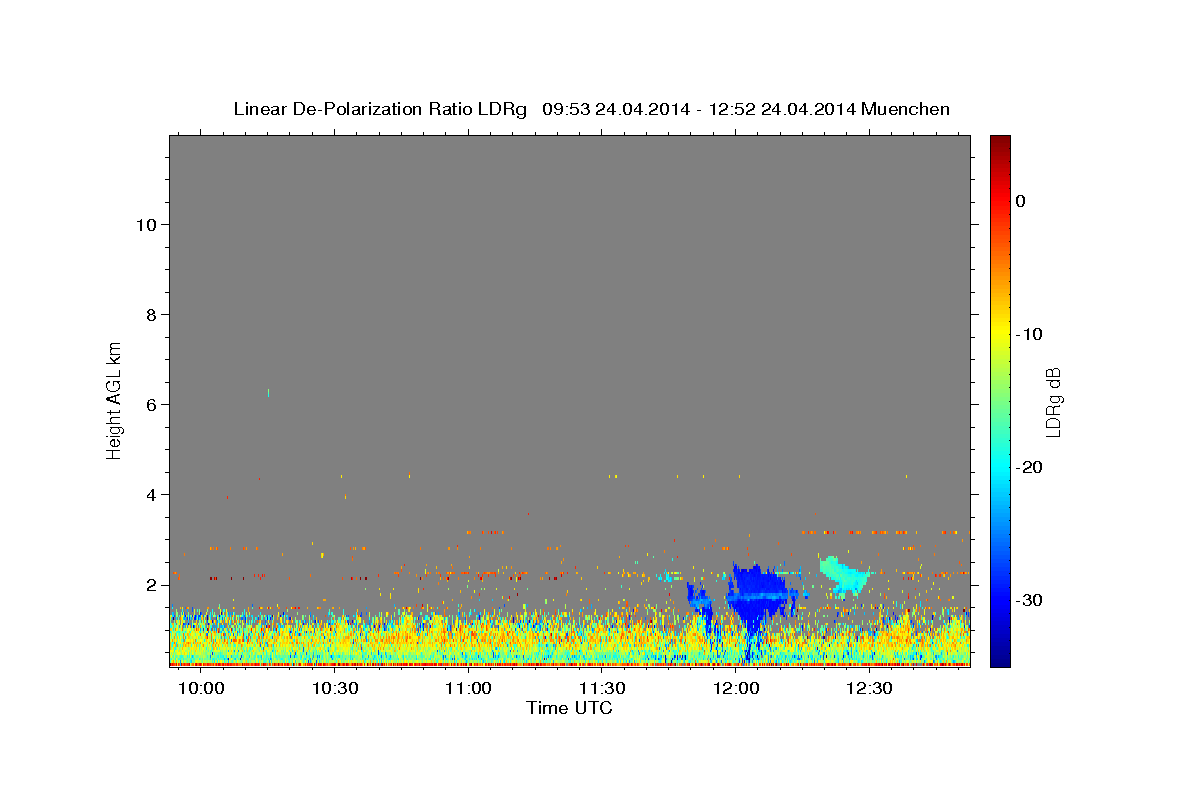Click the height tick label 8
The image size is (1200, 800).
click(152, 315)
